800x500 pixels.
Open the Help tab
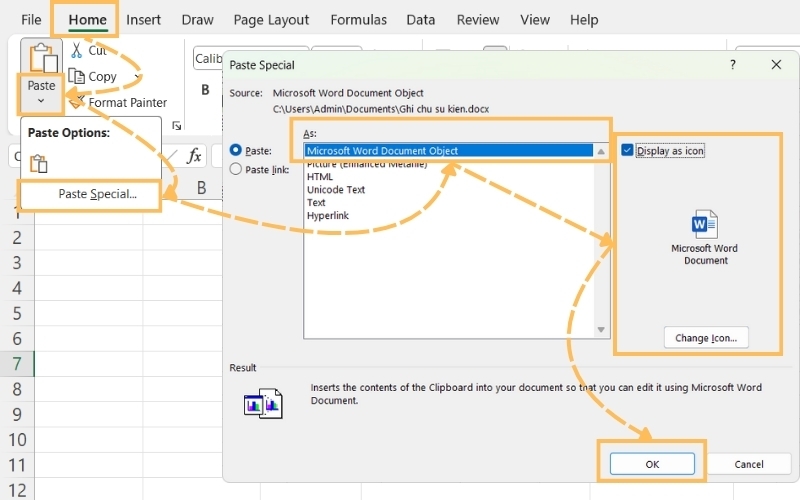[x=584, y=20]
